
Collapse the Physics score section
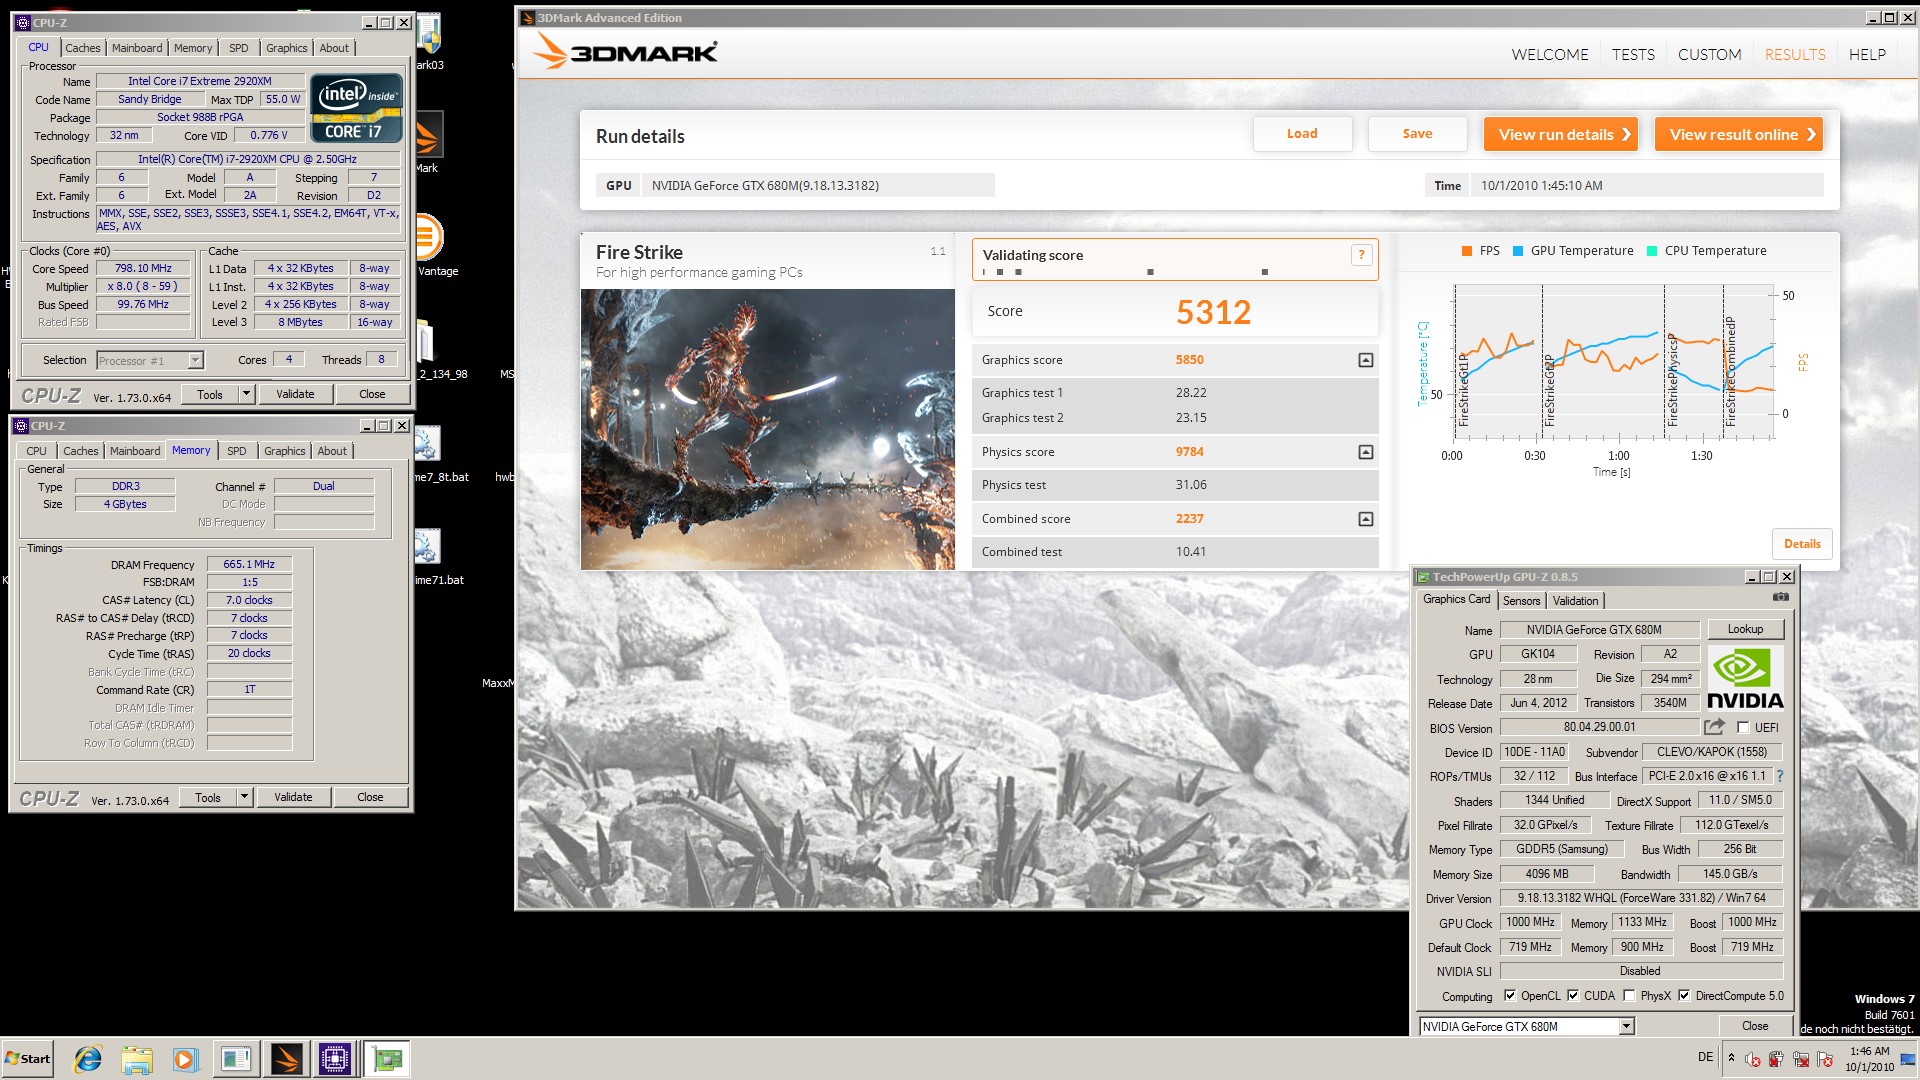click(x=1365, y=452)
